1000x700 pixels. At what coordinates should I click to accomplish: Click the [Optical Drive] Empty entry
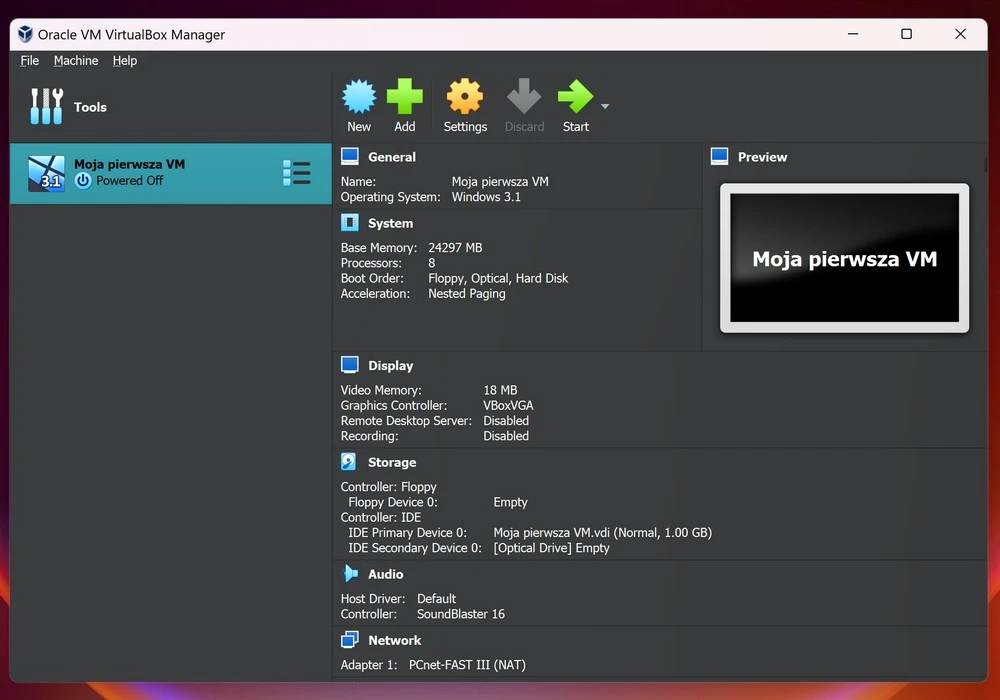tap(552, 548)
